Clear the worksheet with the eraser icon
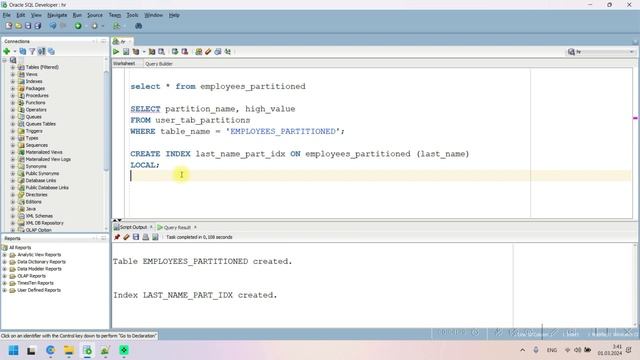Viewport: 640px width, 360px height. [x=208, y=52]
